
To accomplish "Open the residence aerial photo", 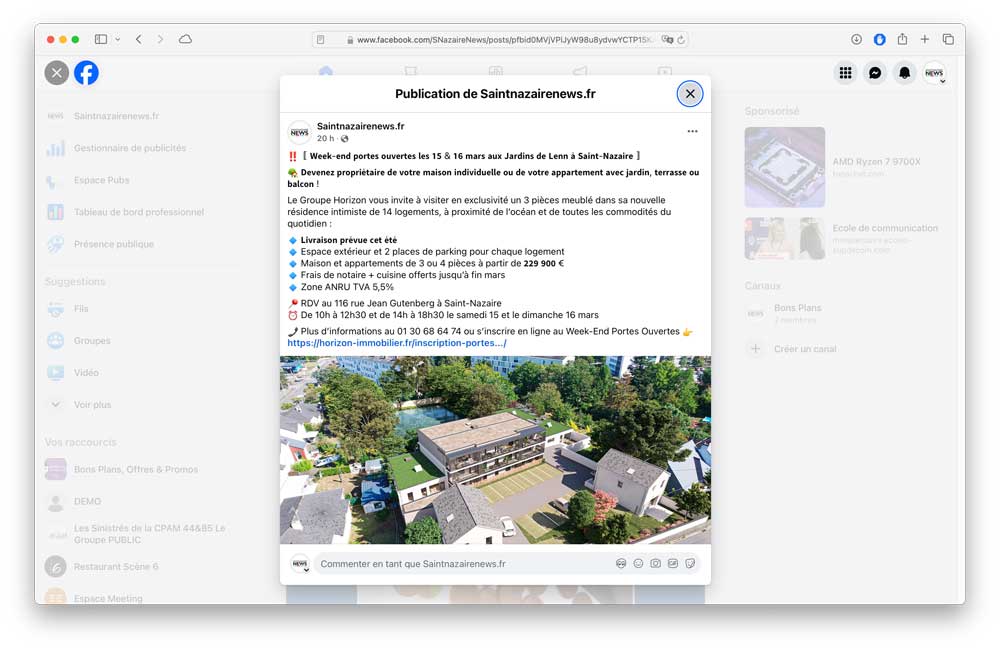I will coord(495,450).
